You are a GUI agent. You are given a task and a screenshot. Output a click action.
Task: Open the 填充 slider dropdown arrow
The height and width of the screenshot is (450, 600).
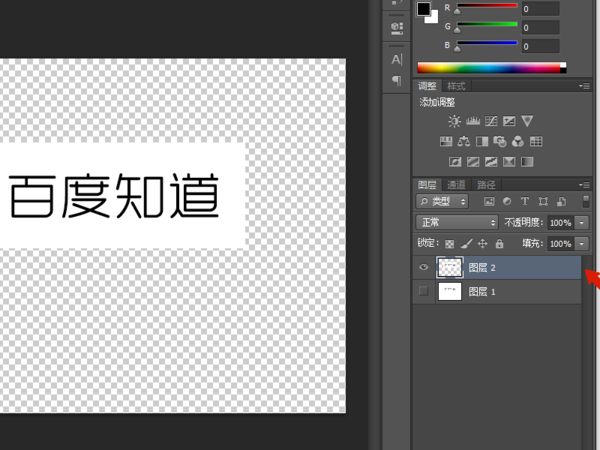[582, 244]
